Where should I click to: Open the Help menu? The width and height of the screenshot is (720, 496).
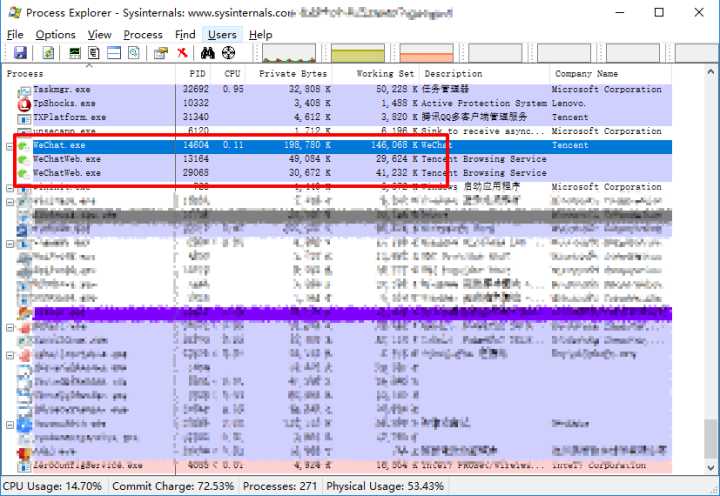click(x=260, y=35)
